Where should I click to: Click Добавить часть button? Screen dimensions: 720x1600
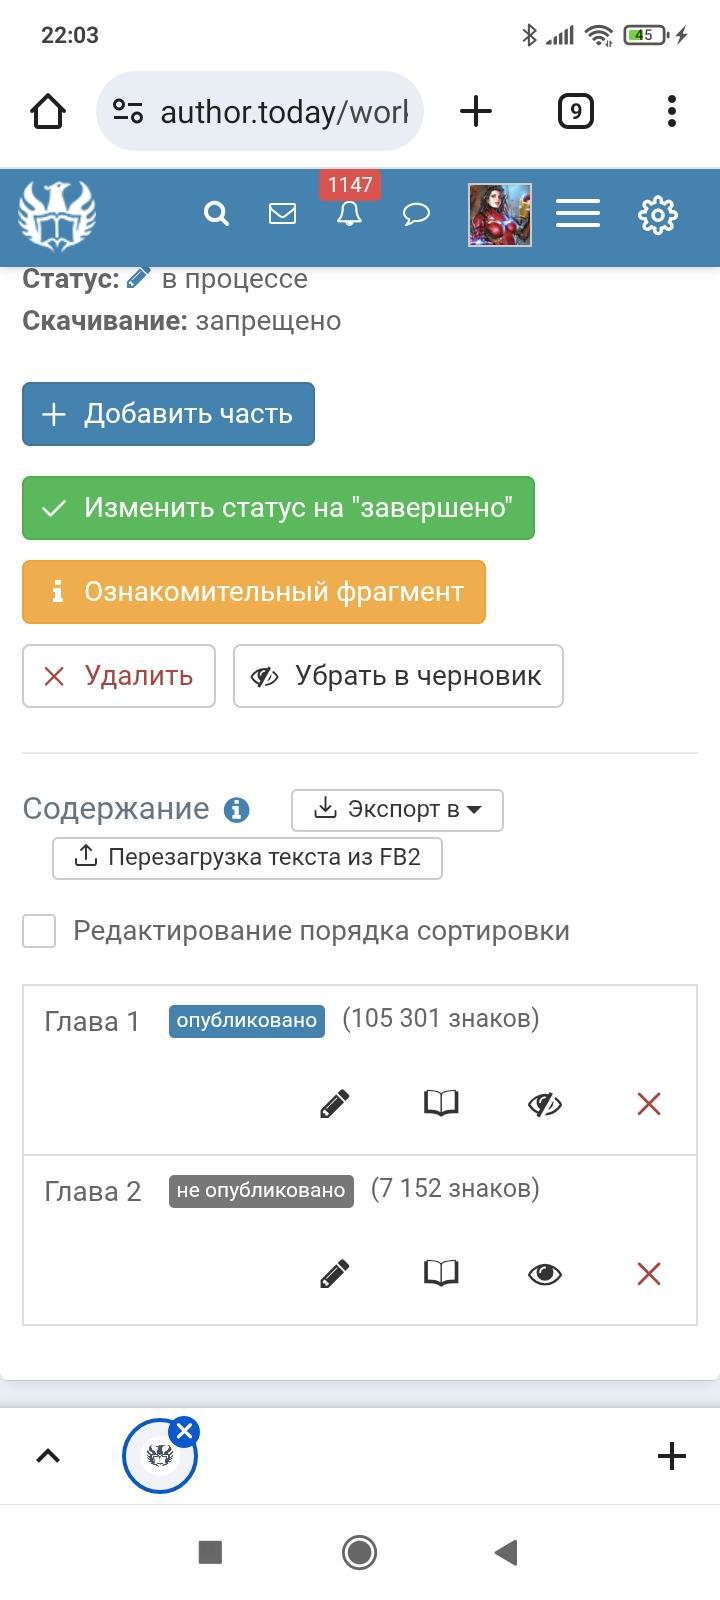(168, 414)
